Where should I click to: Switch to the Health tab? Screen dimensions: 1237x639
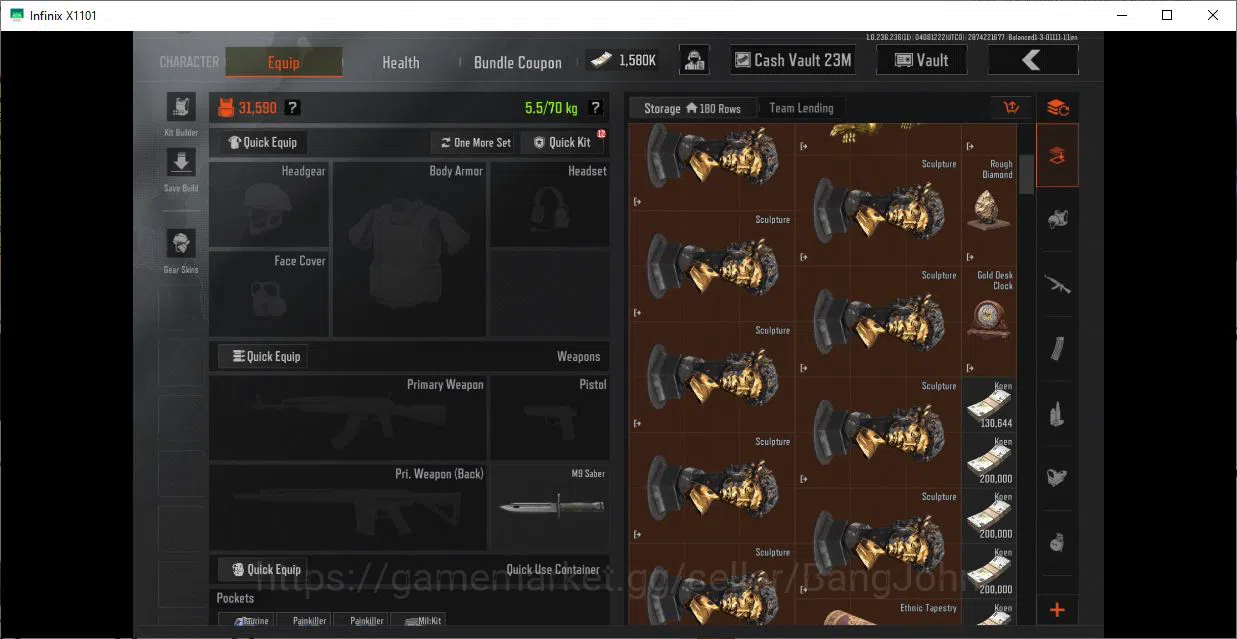(x=401, y=62)
